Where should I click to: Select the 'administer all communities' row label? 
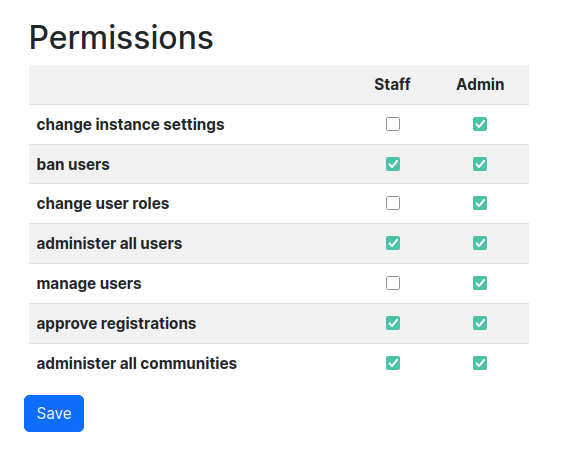pyautogui.click(x=136, y=363)
